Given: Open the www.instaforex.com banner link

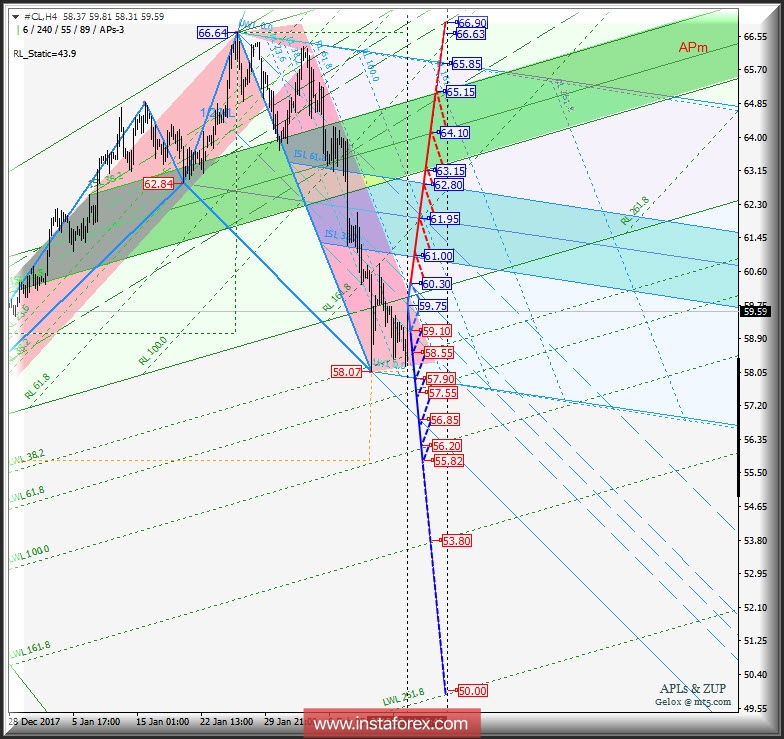Looking at the screenshot, I should pos(392,724).
